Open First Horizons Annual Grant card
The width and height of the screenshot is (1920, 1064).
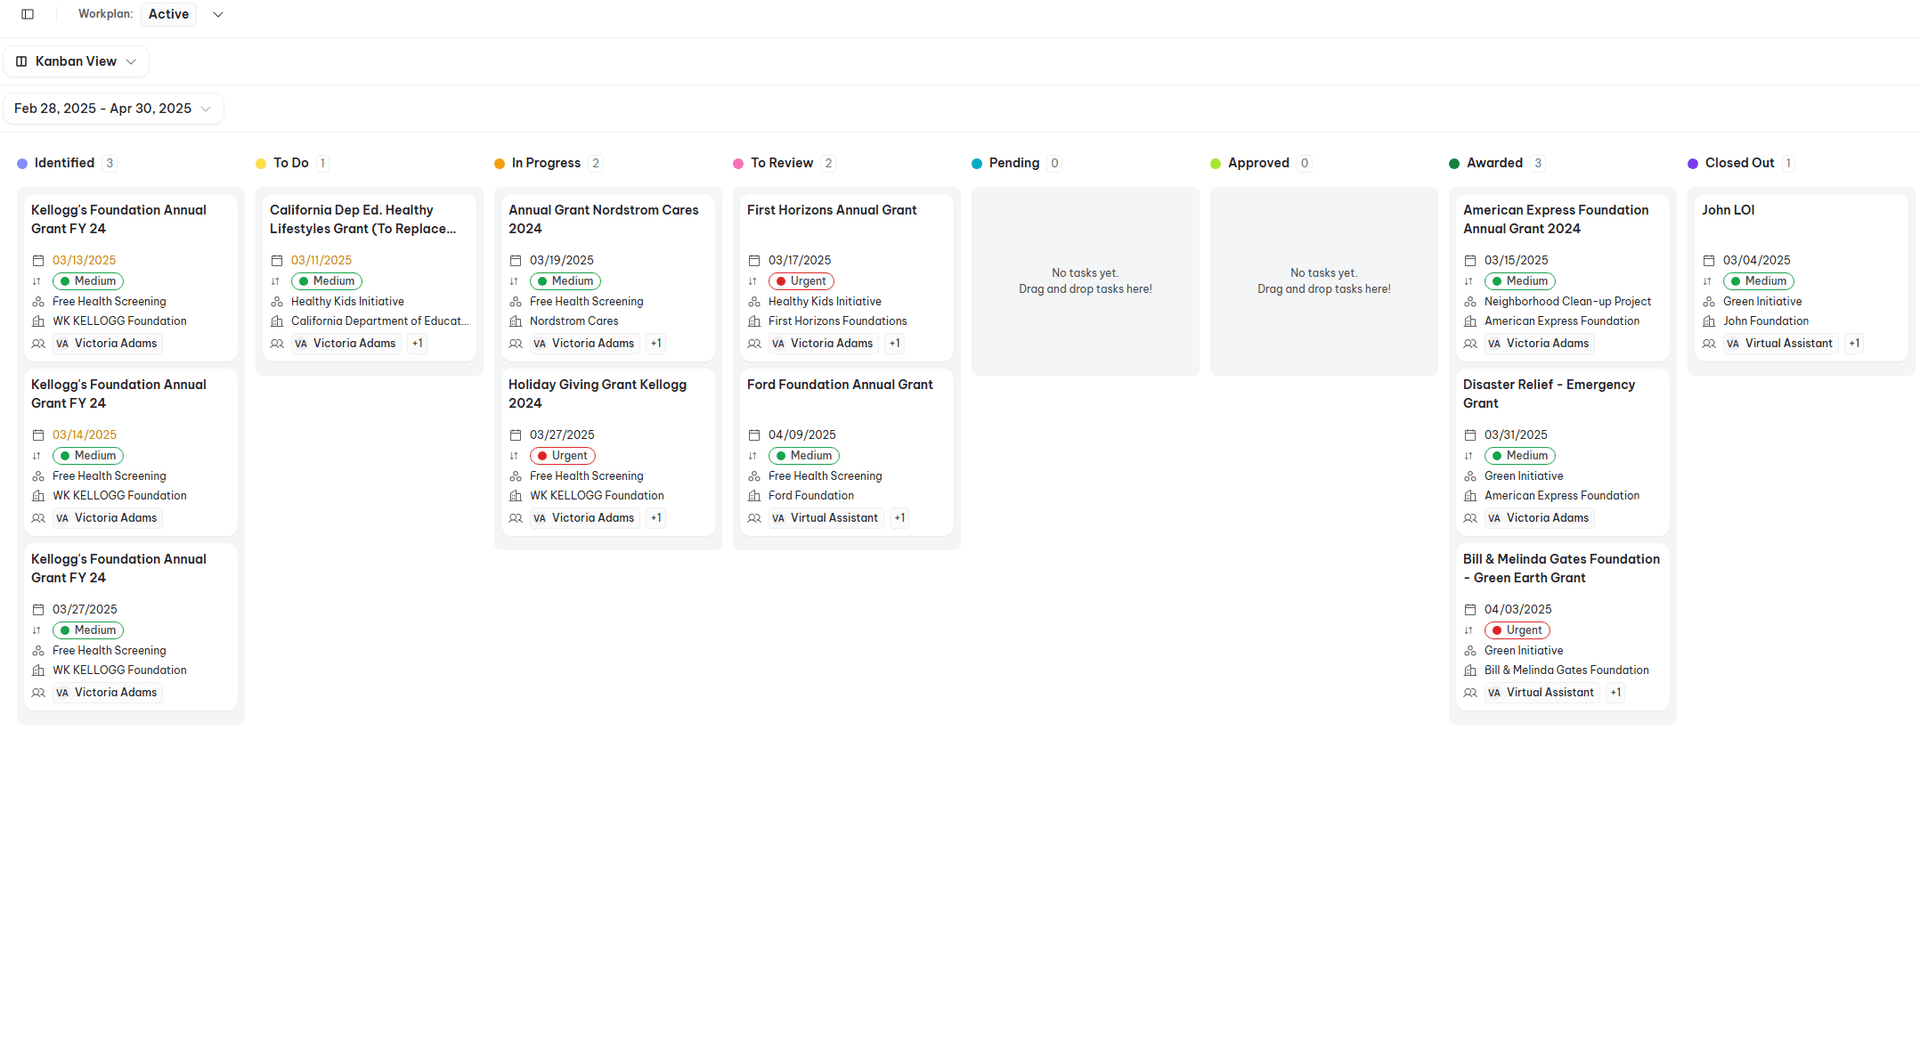[847, 277]
